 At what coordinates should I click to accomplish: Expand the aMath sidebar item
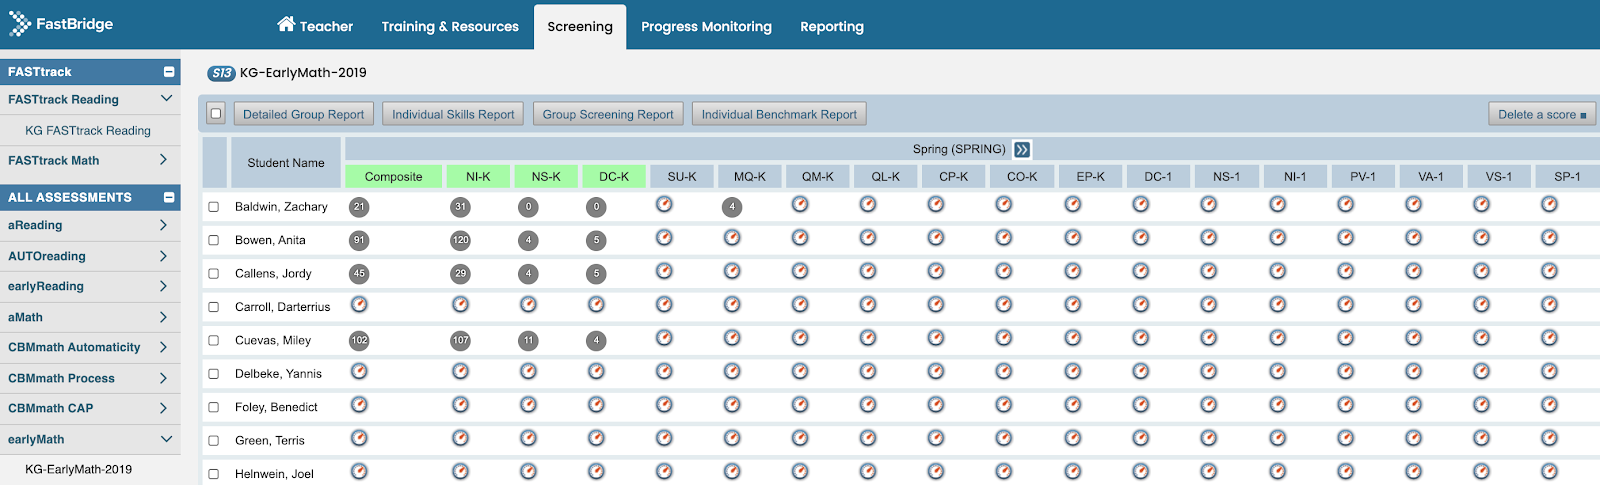[163, 317]
